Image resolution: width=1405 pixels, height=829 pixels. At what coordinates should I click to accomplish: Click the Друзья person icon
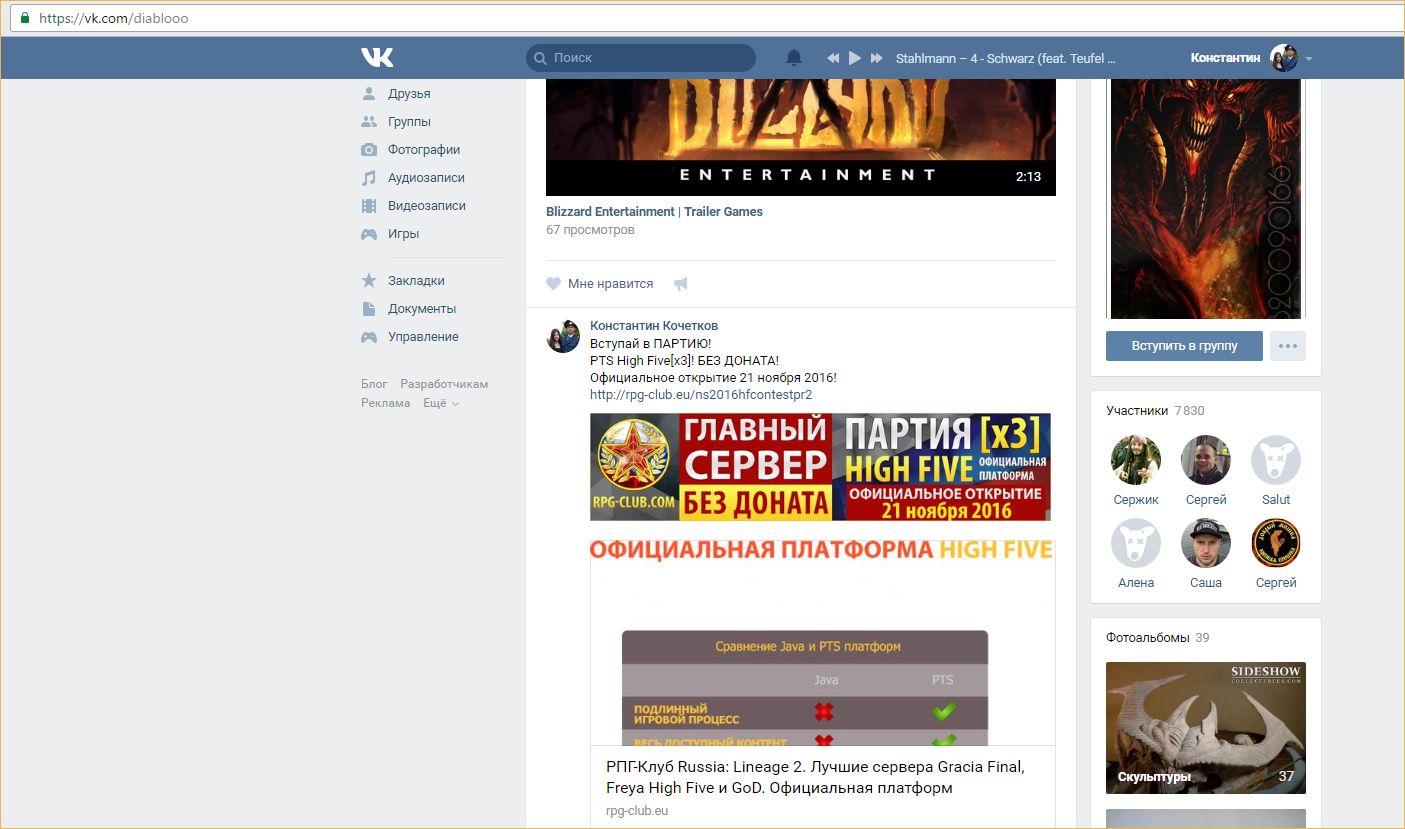point(369,93)
